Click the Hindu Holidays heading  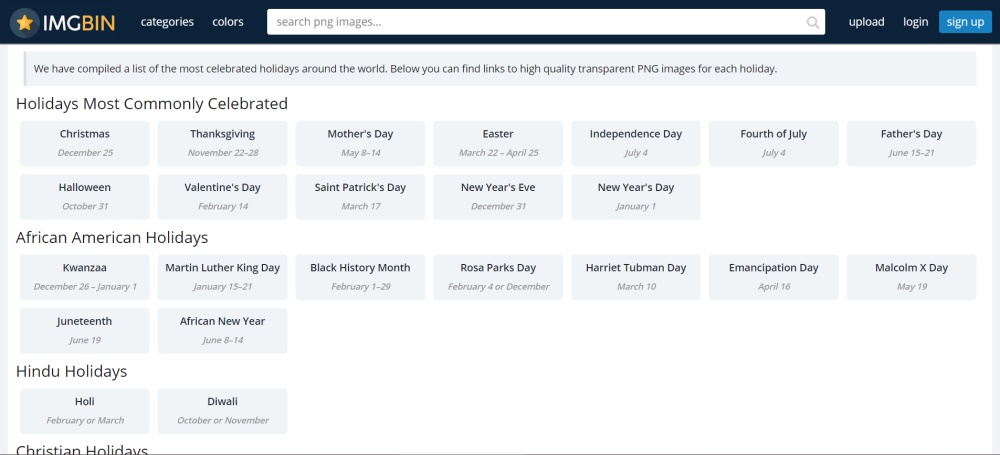coord(71,372)
